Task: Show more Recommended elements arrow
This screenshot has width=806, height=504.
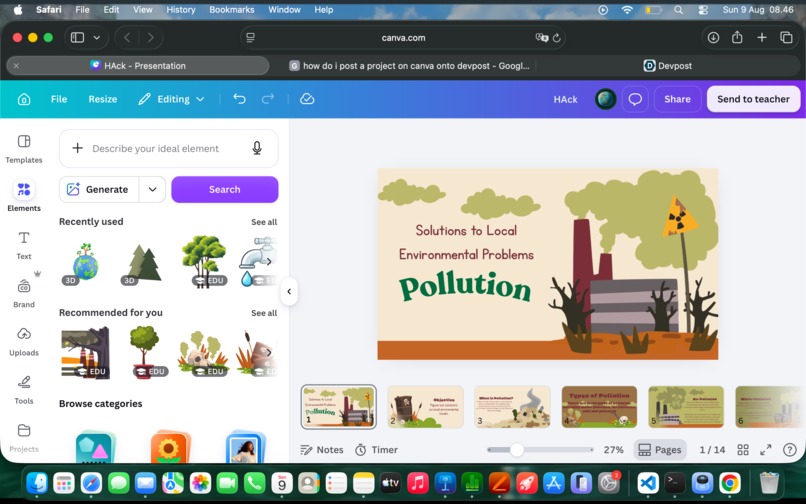Action: tap(269, 352)
